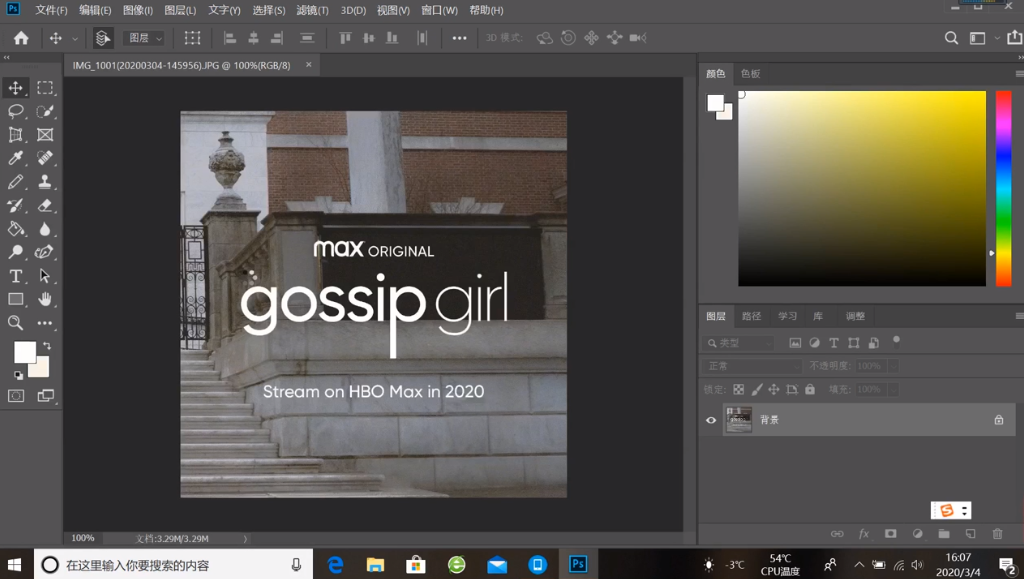
Task: Select the Blur tool
Action: 45,229
